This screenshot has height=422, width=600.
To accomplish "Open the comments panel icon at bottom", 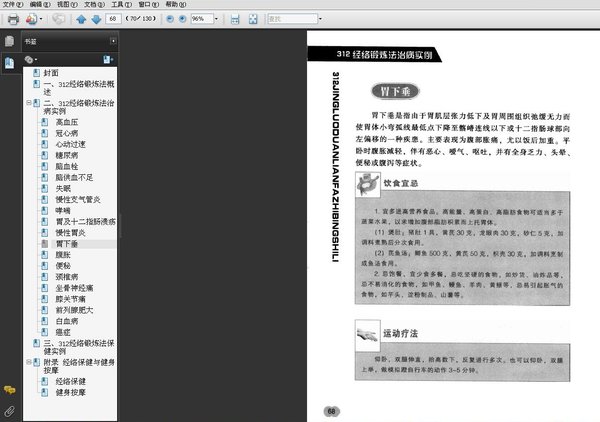I will [10, 390].
